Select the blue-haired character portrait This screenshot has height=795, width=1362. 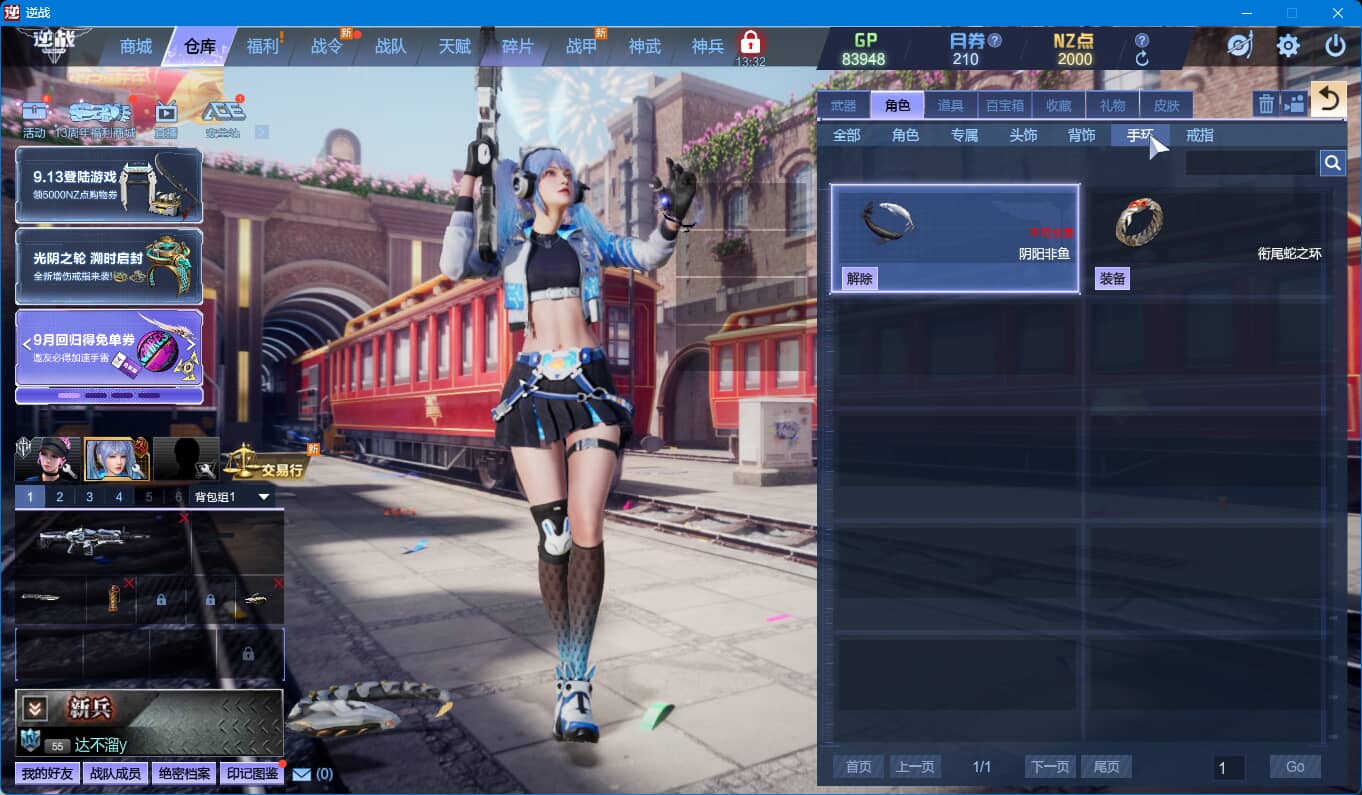(x=117, y=459)
